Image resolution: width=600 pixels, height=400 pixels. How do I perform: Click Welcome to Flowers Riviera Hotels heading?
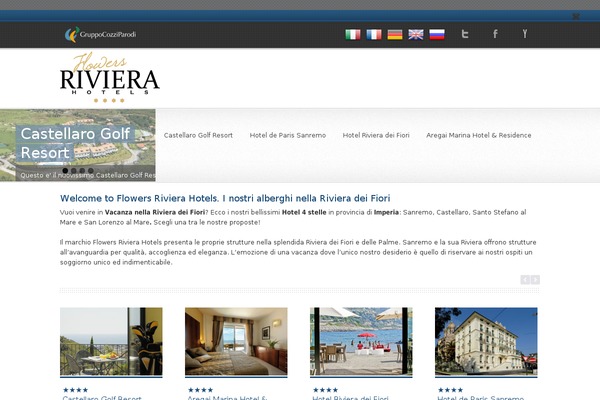coord(225,198)
